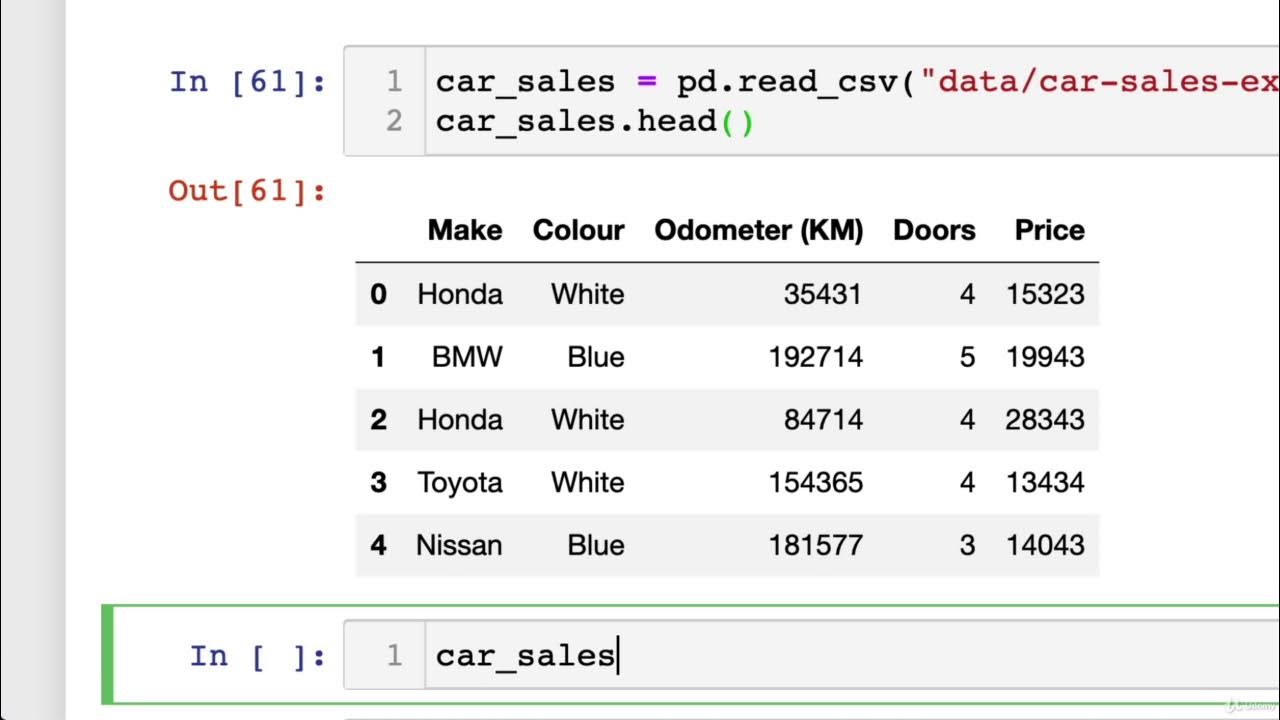Click row index 0 in the table
Screen dimensions: 1280x720
(378, 294)
